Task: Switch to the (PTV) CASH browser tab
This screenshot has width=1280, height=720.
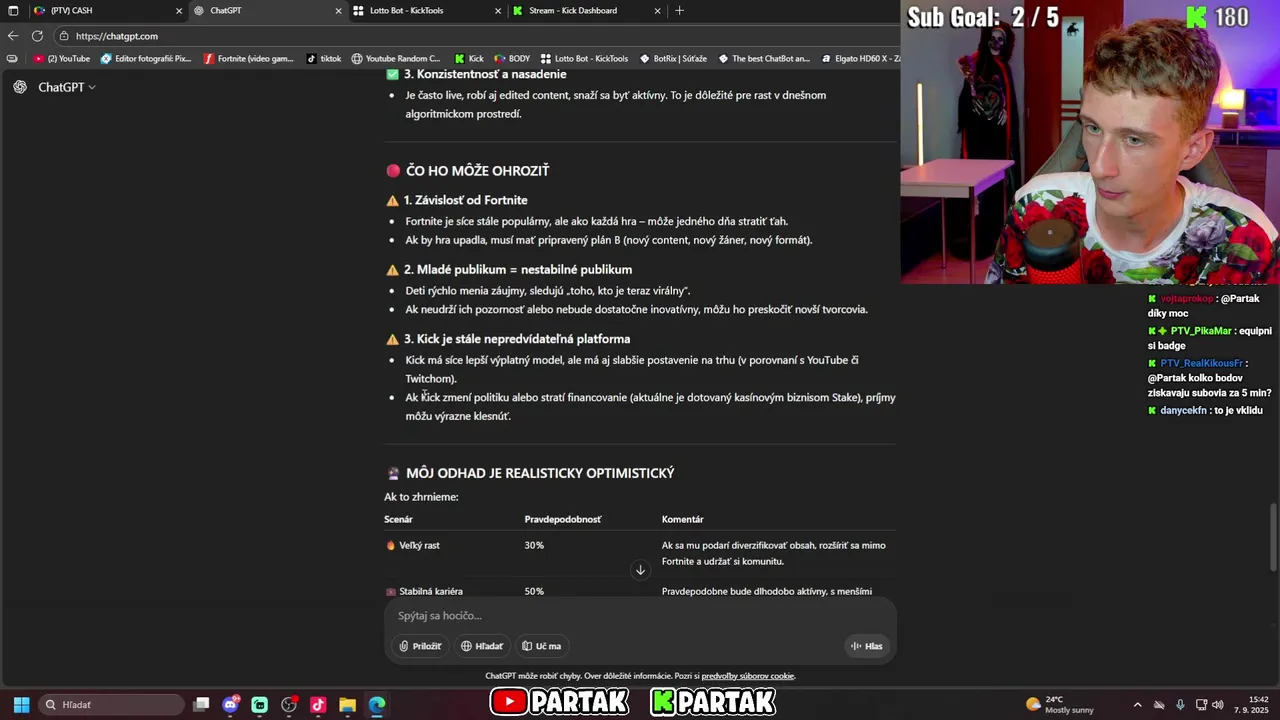Action: click(x=106, y=11)
